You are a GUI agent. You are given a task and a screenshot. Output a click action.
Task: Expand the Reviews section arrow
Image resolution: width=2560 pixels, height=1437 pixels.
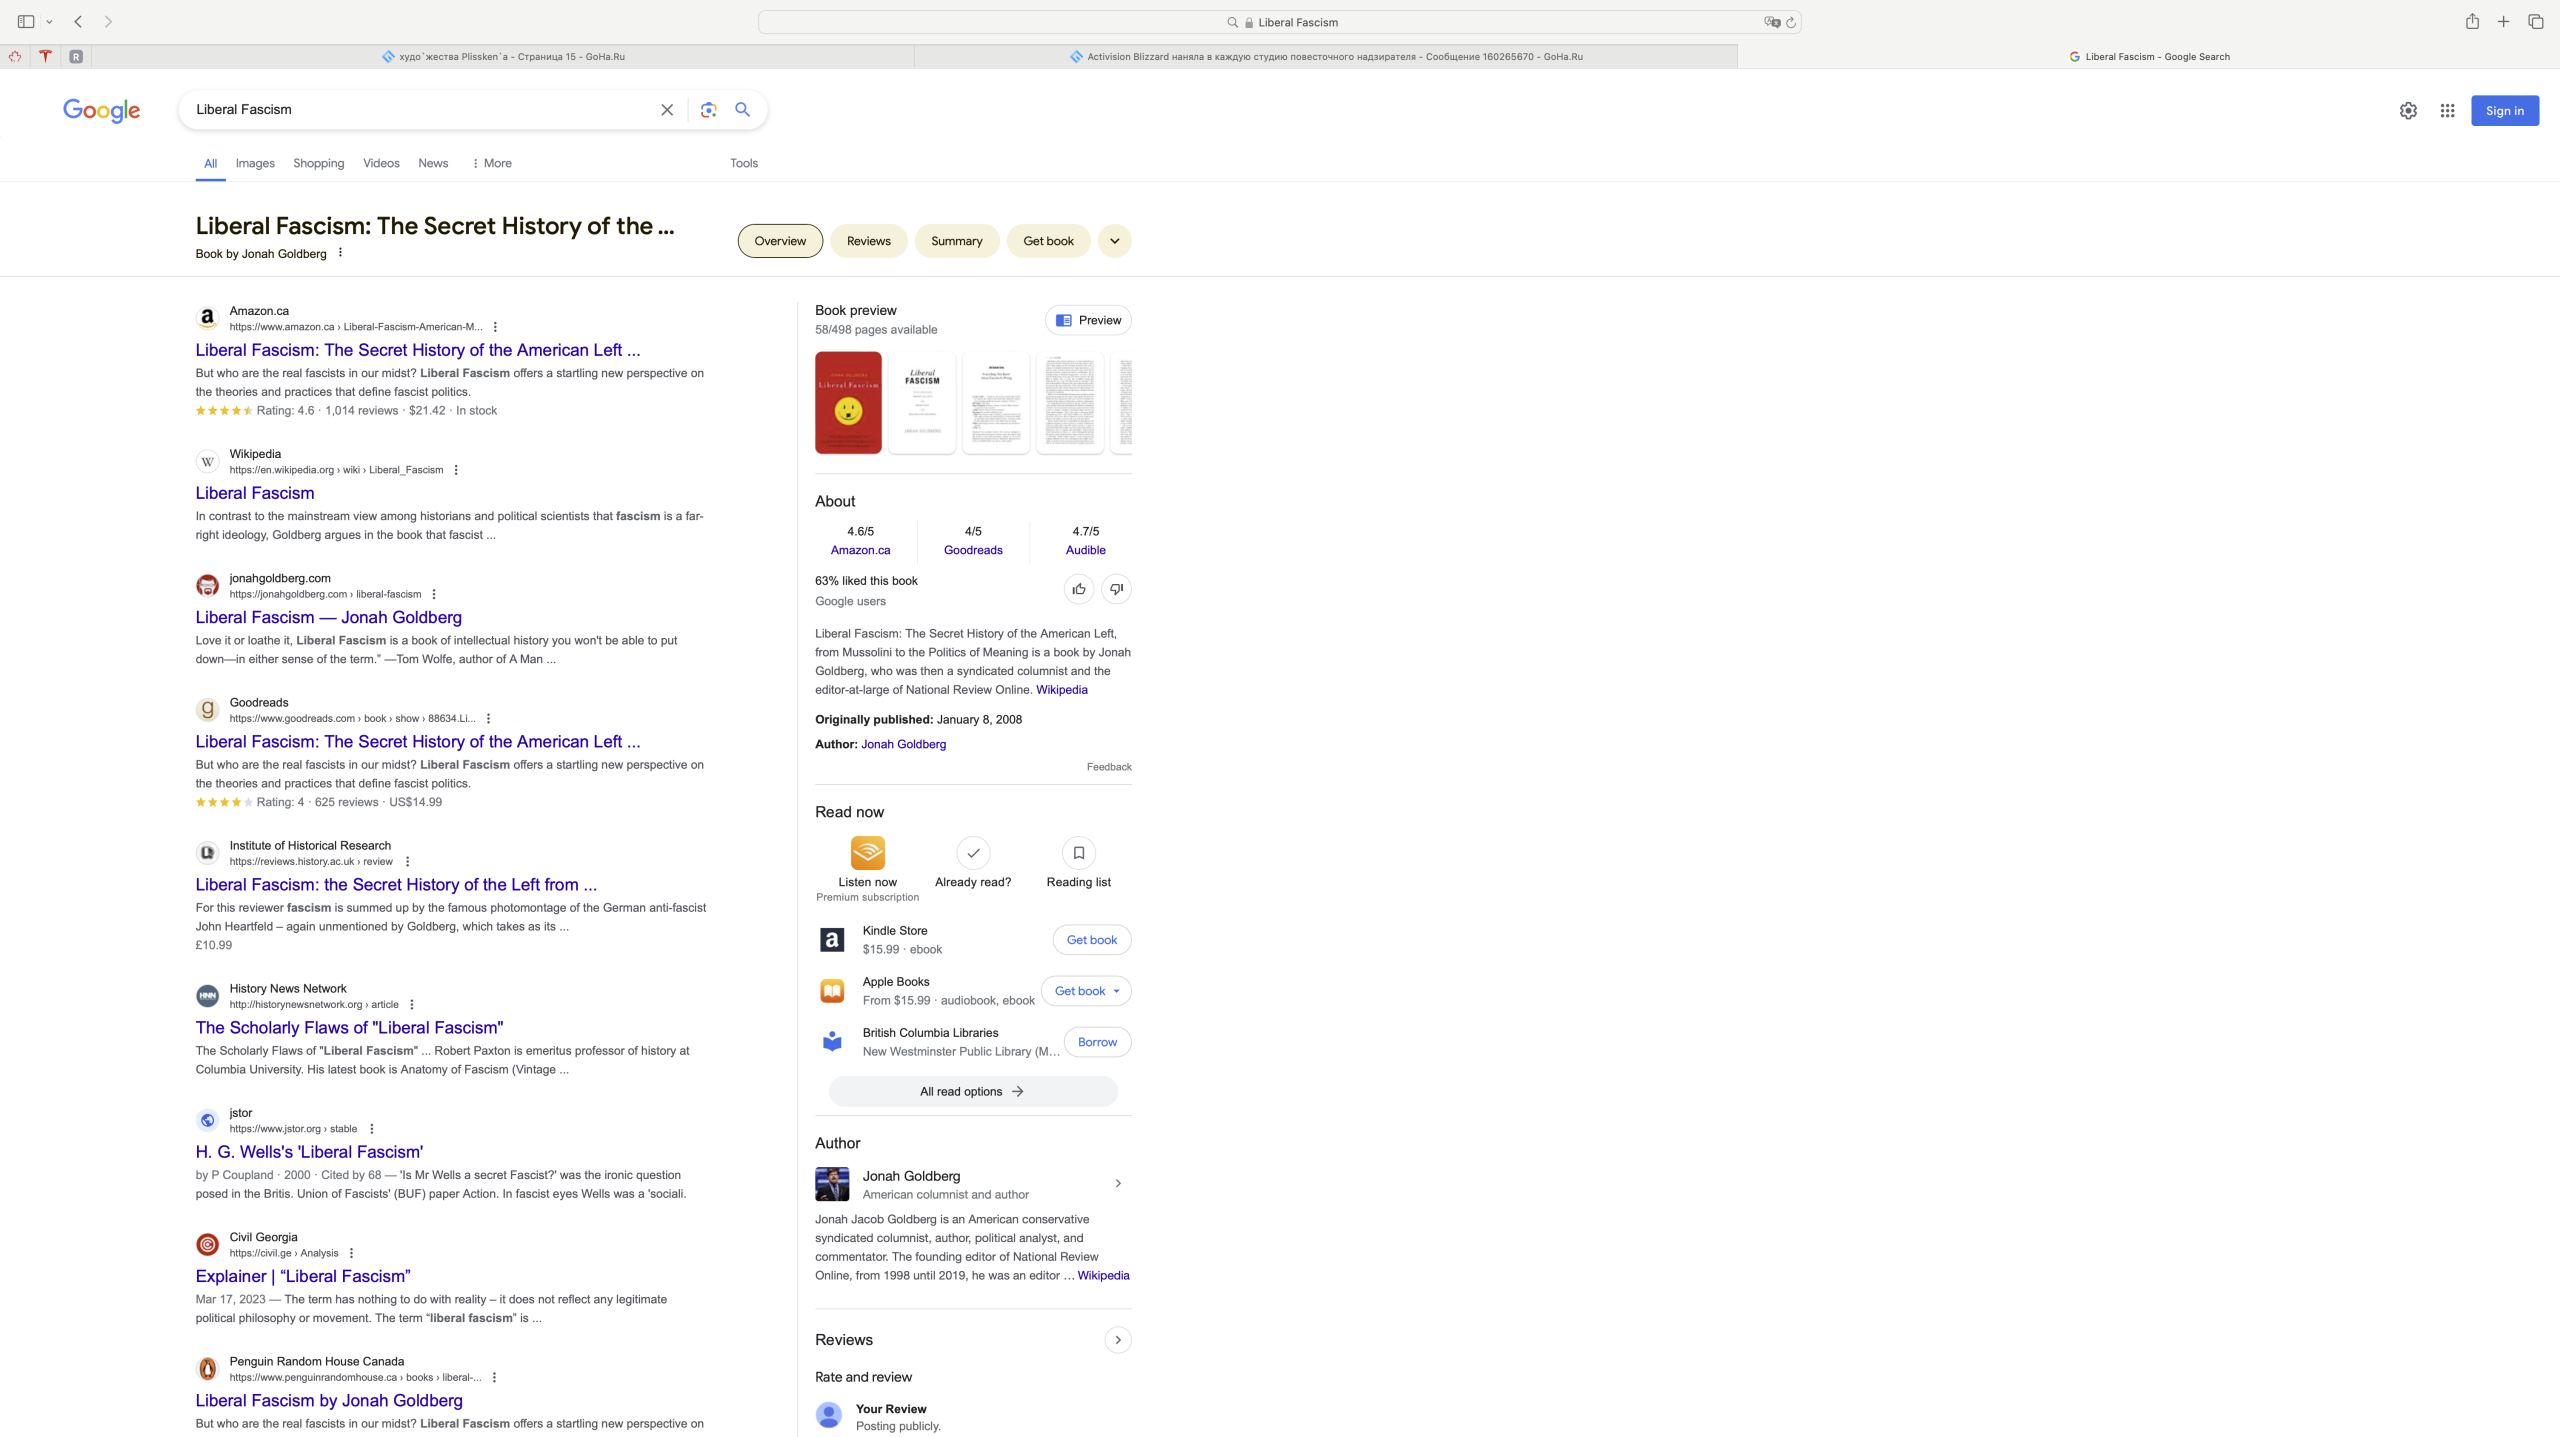(1118, 1340)
